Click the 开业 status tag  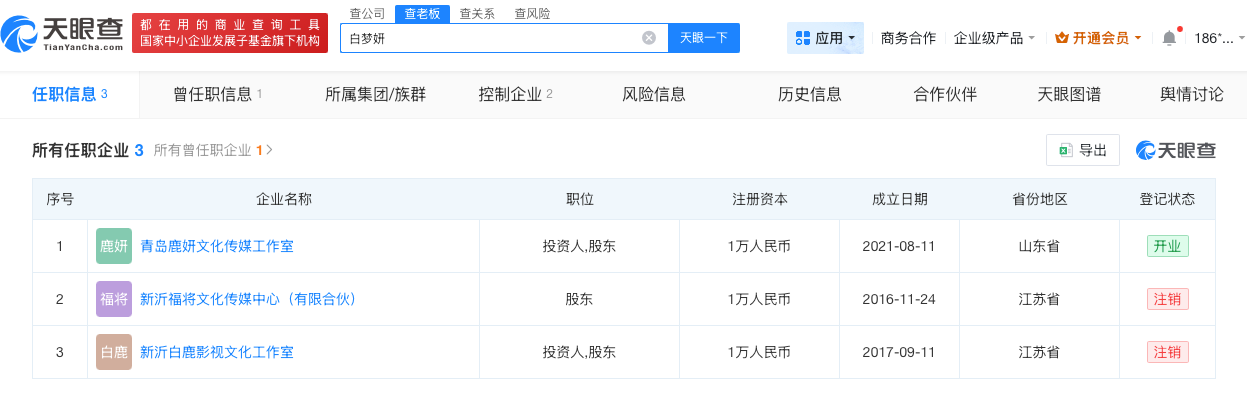[1167, 246]
